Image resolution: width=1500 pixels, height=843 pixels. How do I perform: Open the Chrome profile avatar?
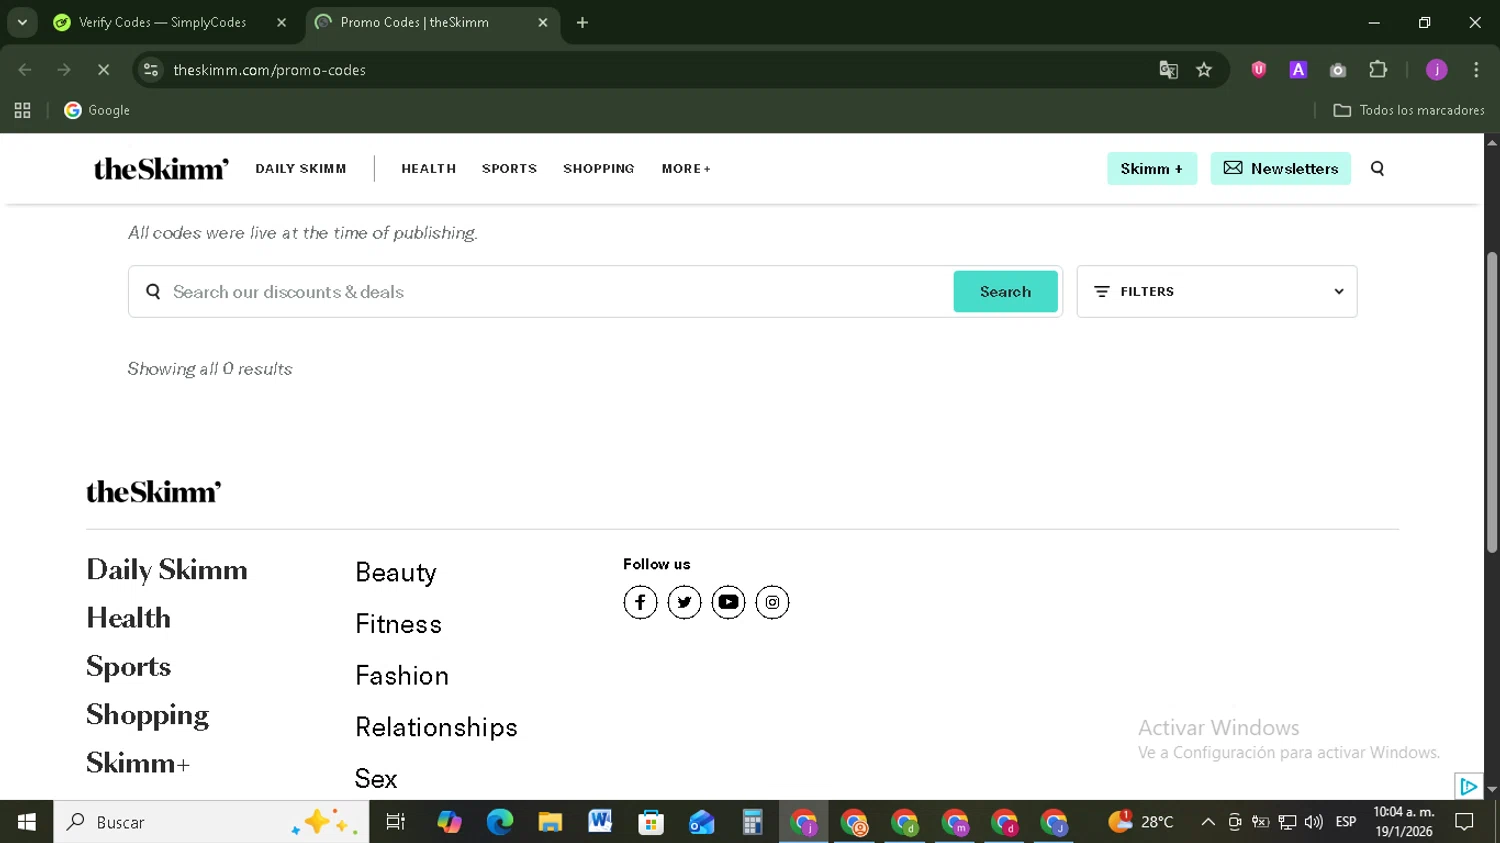point(1436,70)
